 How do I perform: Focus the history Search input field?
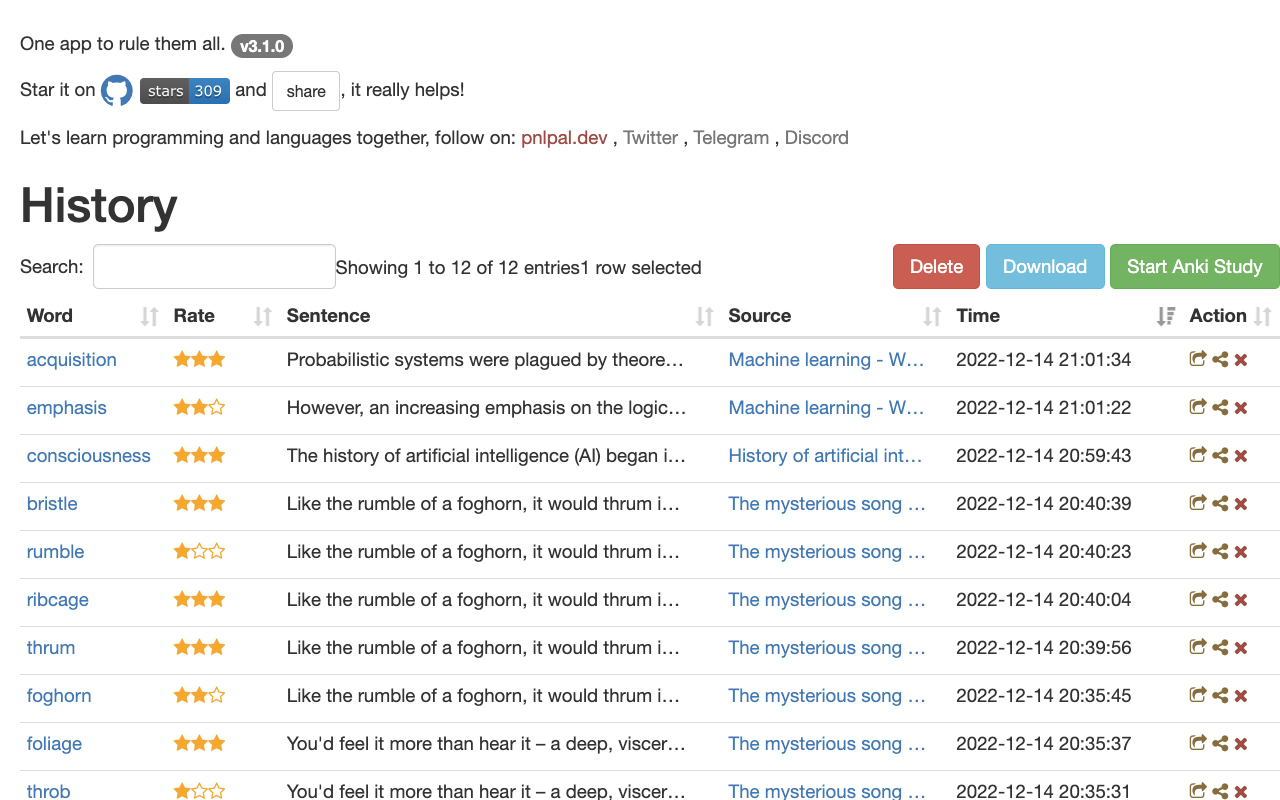point(214,267)
